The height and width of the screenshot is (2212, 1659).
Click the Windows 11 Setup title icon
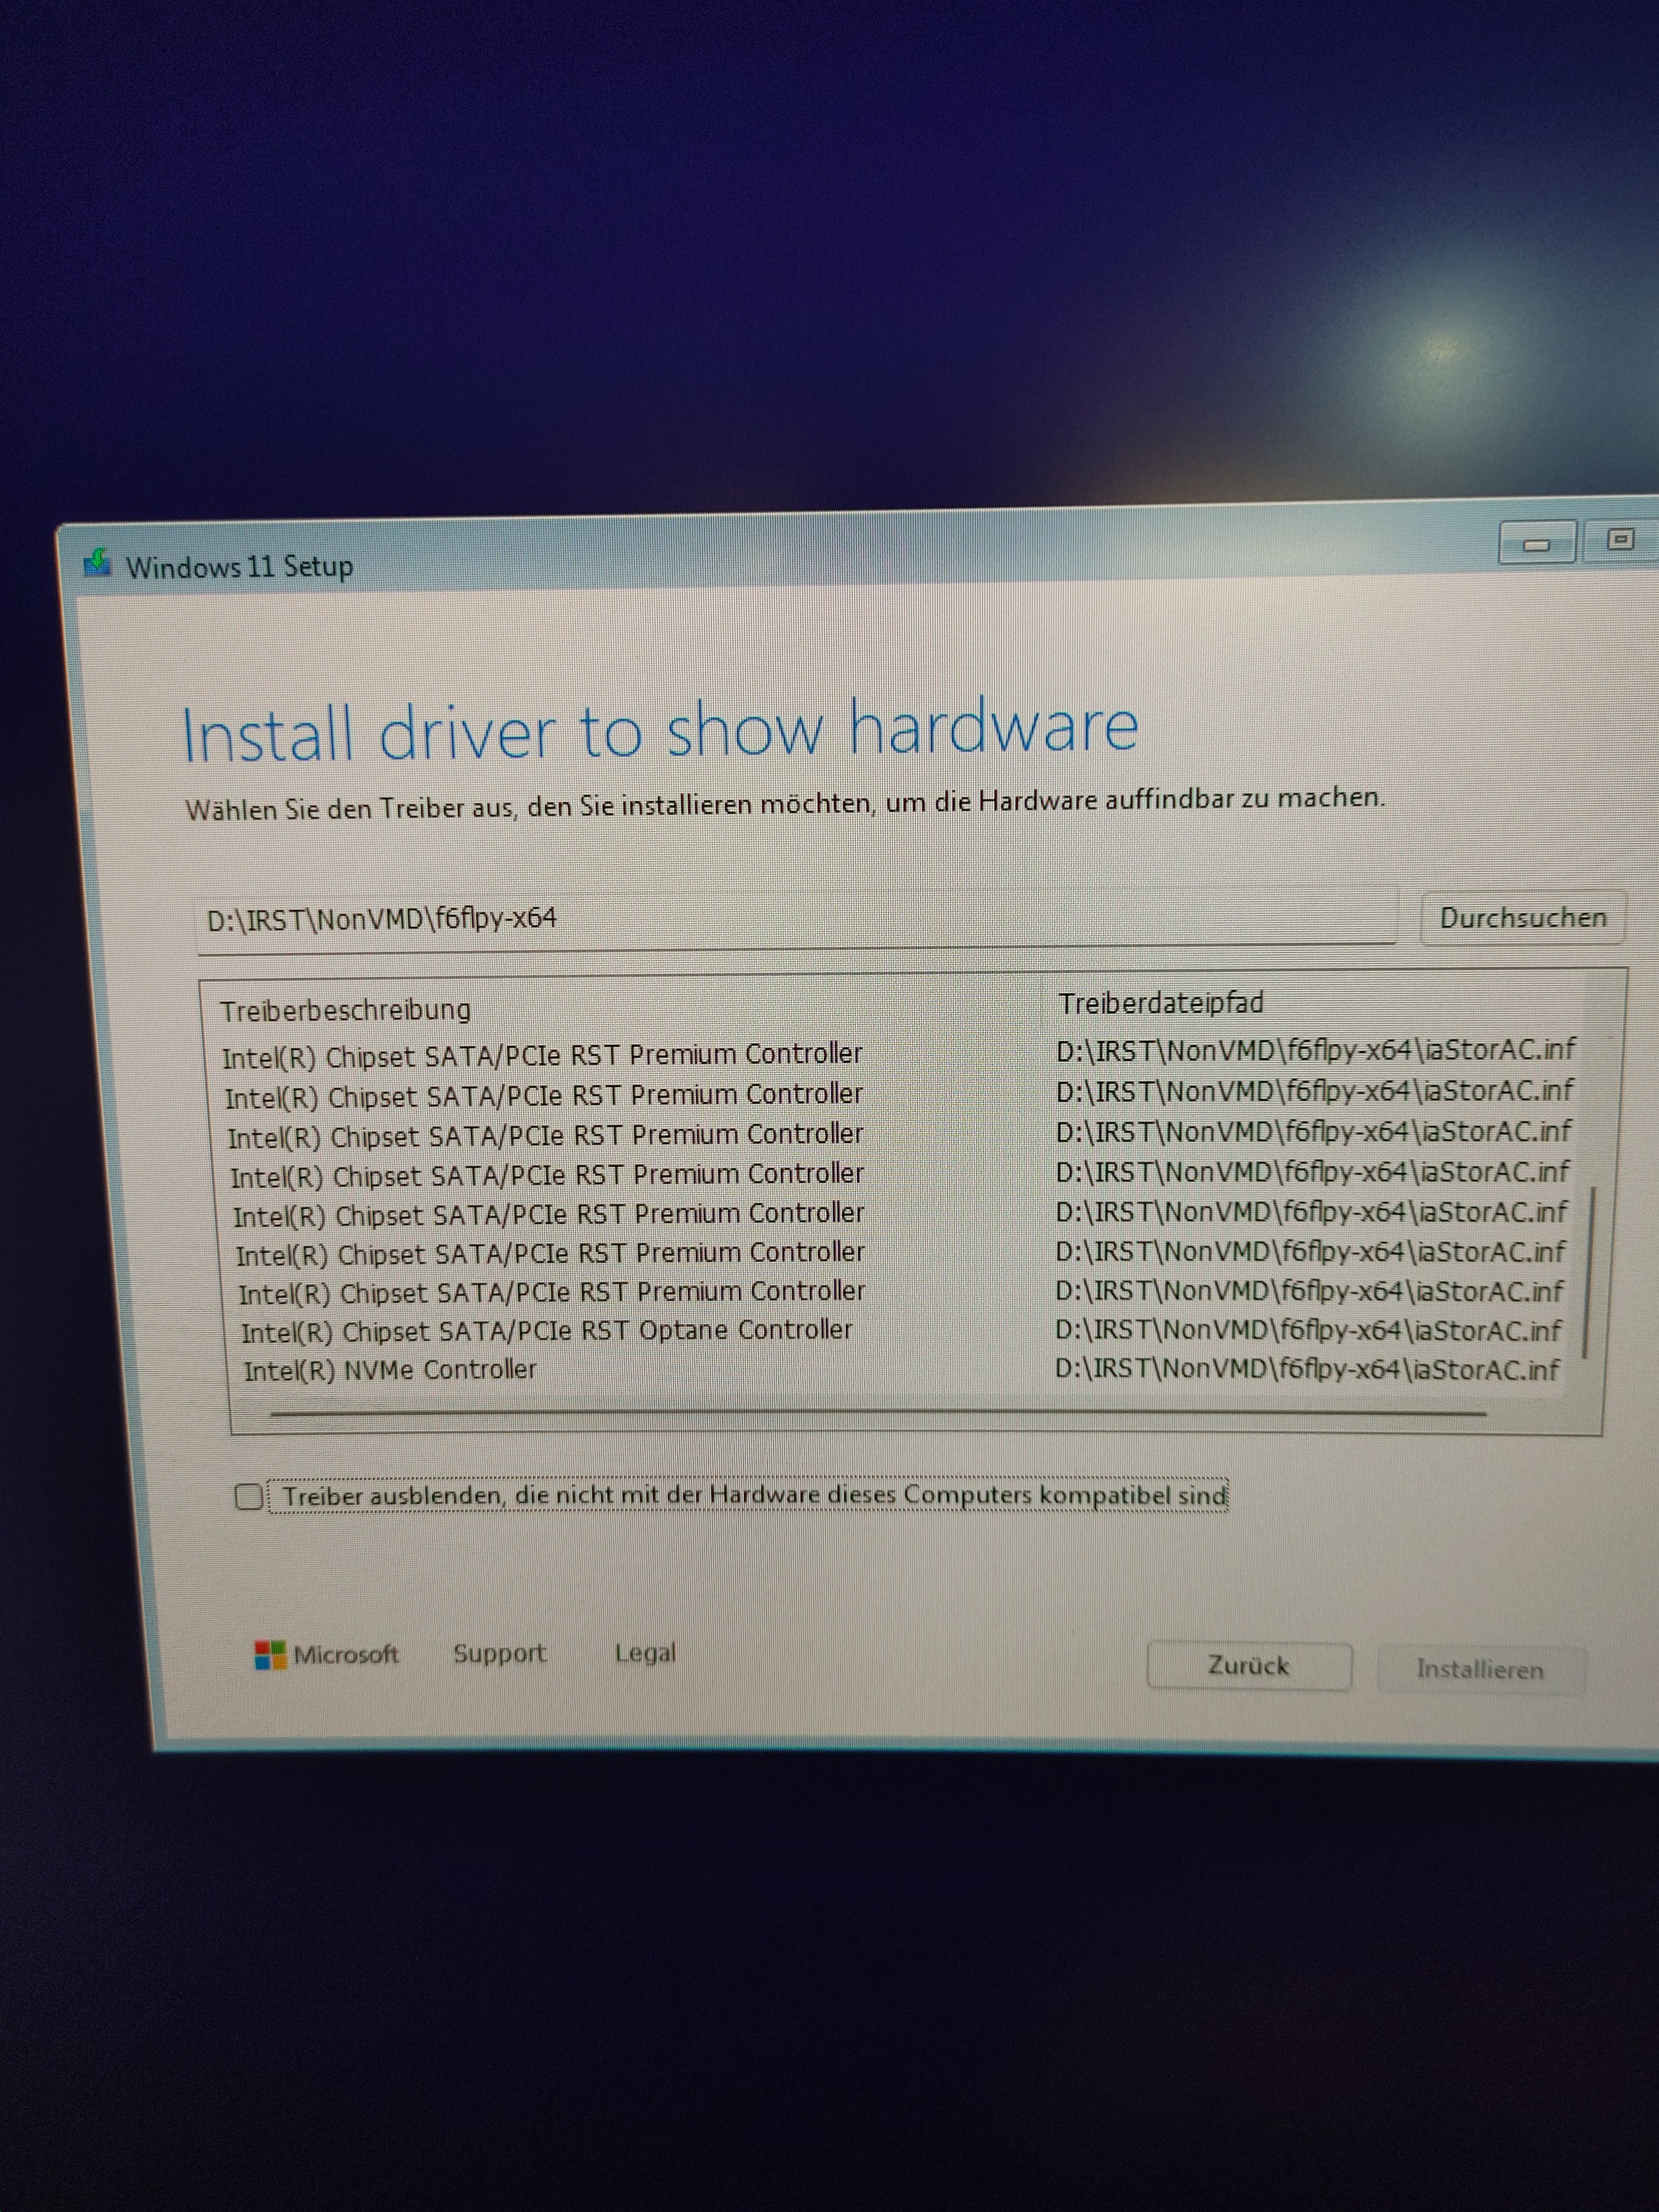coord(97,563)
